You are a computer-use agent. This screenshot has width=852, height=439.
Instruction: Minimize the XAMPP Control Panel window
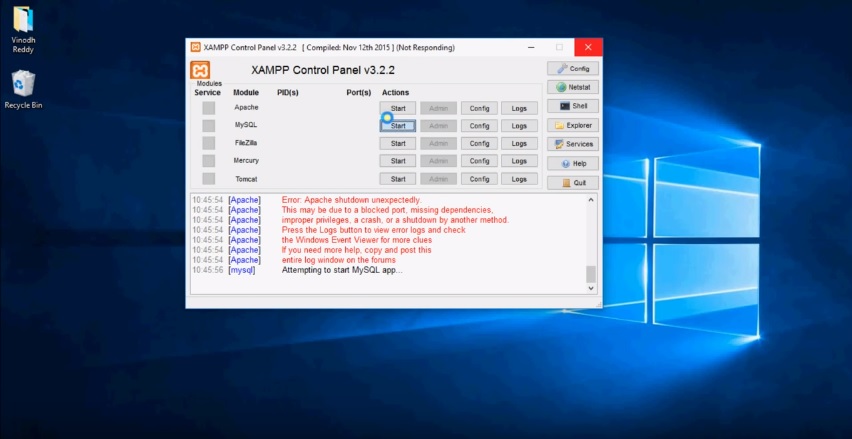530,47
